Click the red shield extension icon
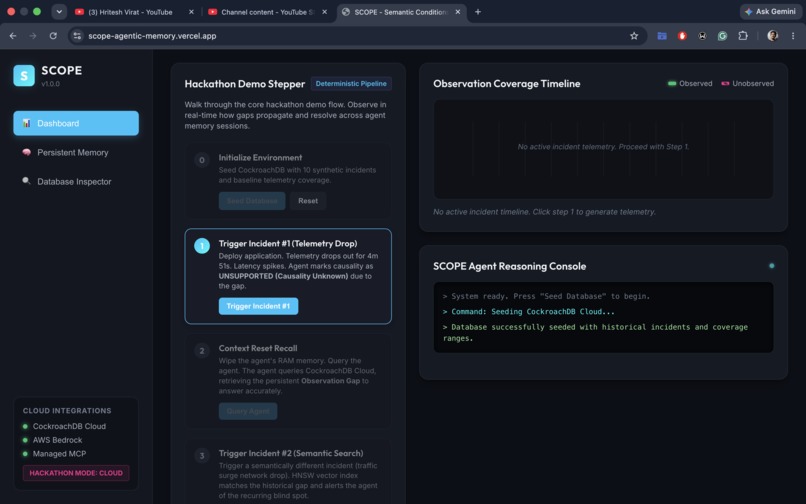This screenshot has width=806, height=504. (682, 36)
